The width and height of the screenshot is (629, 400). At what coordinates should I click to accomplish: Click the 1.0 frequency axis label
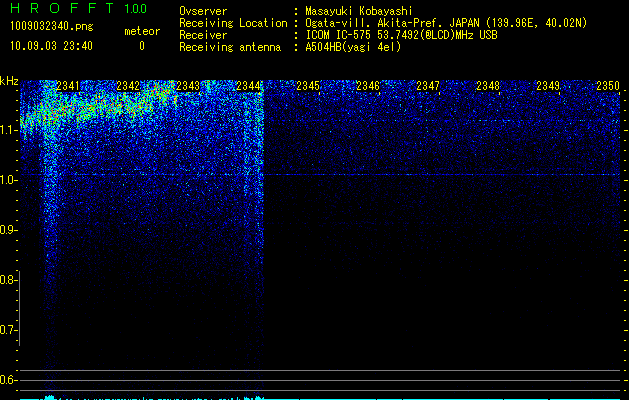9,180
